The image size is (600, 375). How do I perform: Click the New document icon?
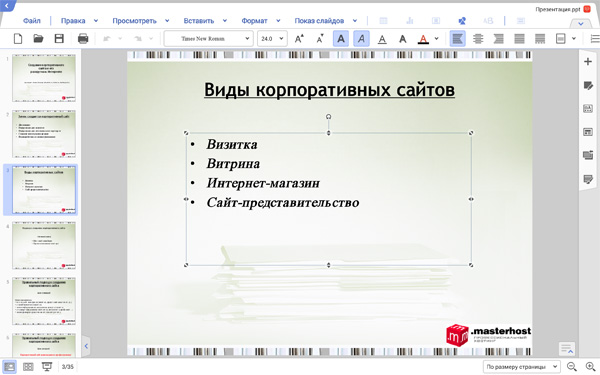(x=18, y=39)
